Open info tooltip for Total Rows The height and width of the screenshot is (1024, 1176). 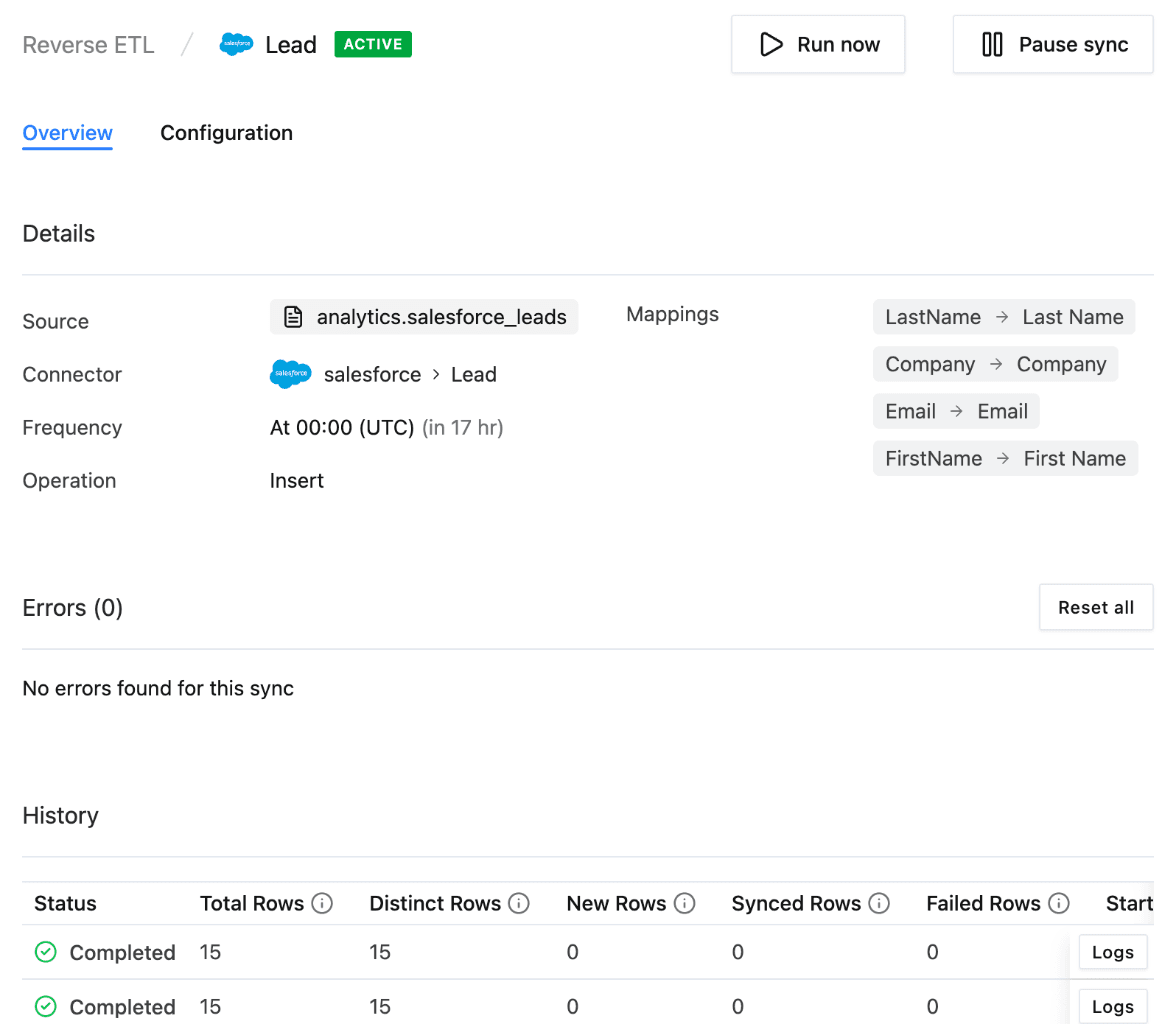[x=322, y=903]
